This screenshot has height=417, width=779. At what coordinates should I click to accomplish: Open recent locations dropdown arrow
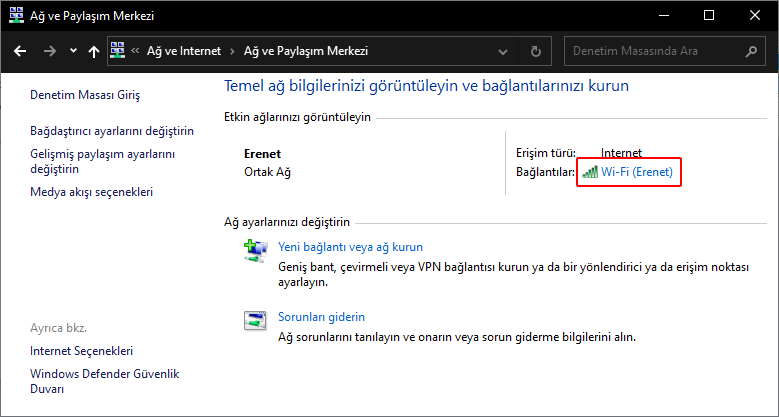(73, 51)
